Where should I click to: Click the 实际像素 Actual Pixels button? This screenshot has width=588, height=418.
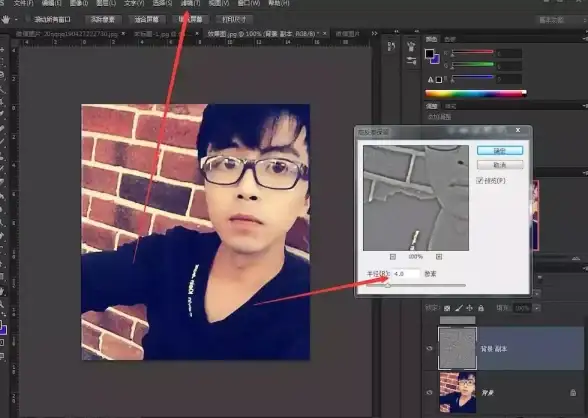(x=103, y=19)
